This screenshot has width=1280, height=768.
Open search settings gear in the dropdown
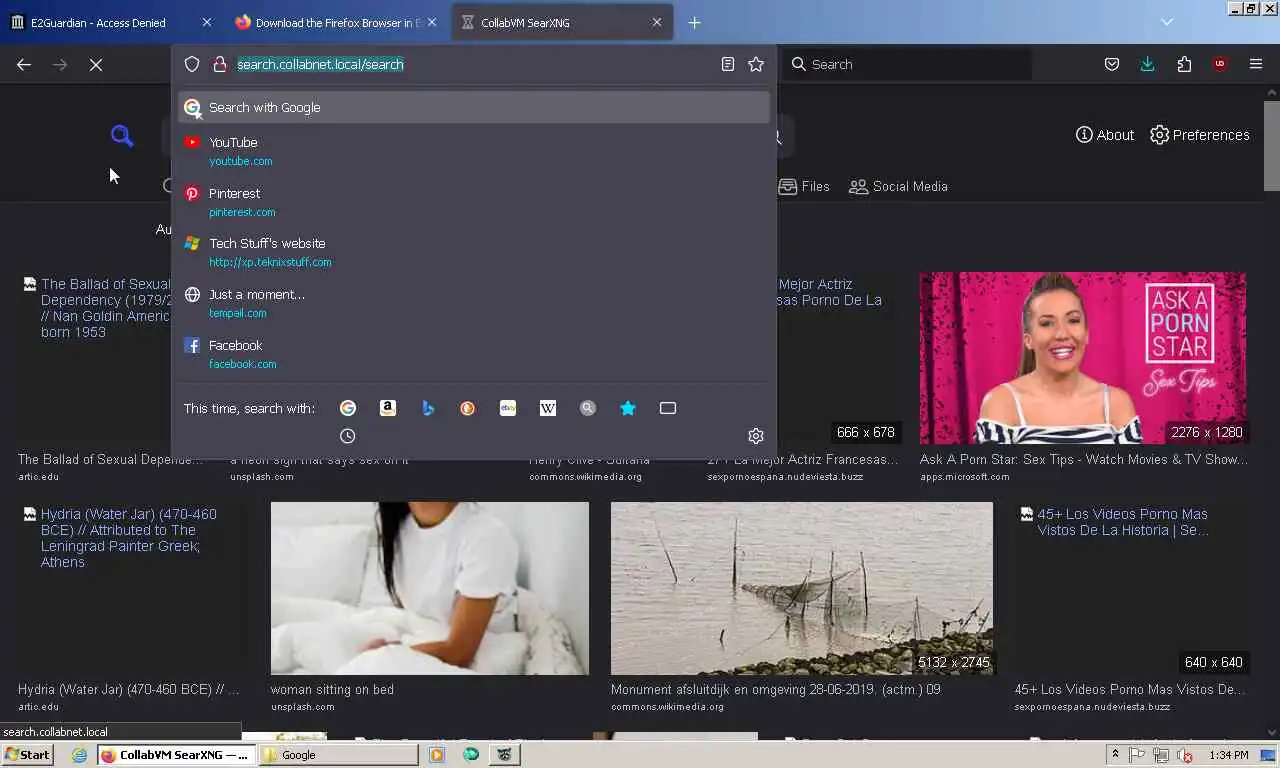point(756,436)
